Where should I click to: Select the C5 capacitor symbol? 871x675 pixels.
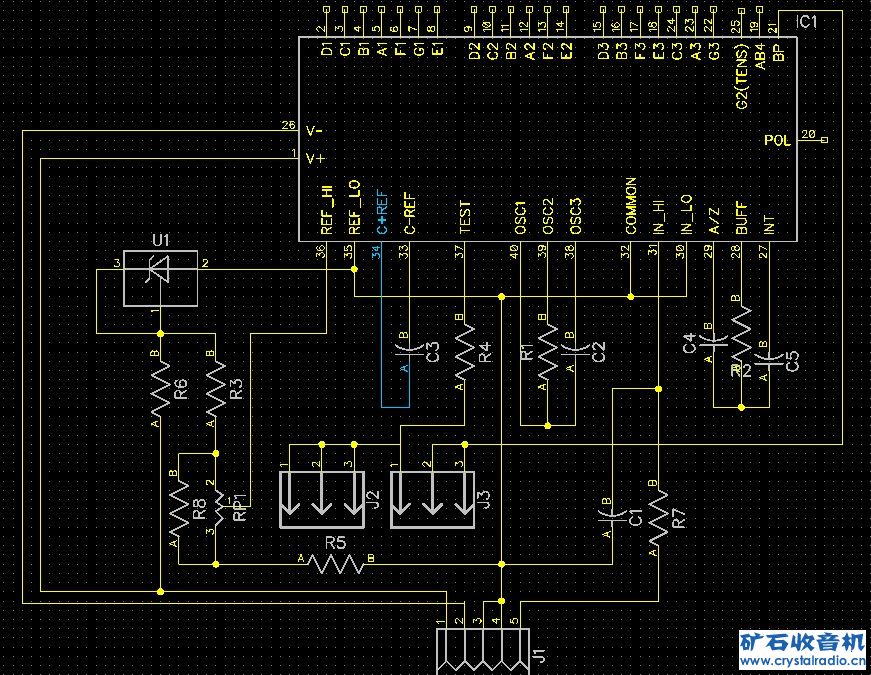click(x=769, y=359)
